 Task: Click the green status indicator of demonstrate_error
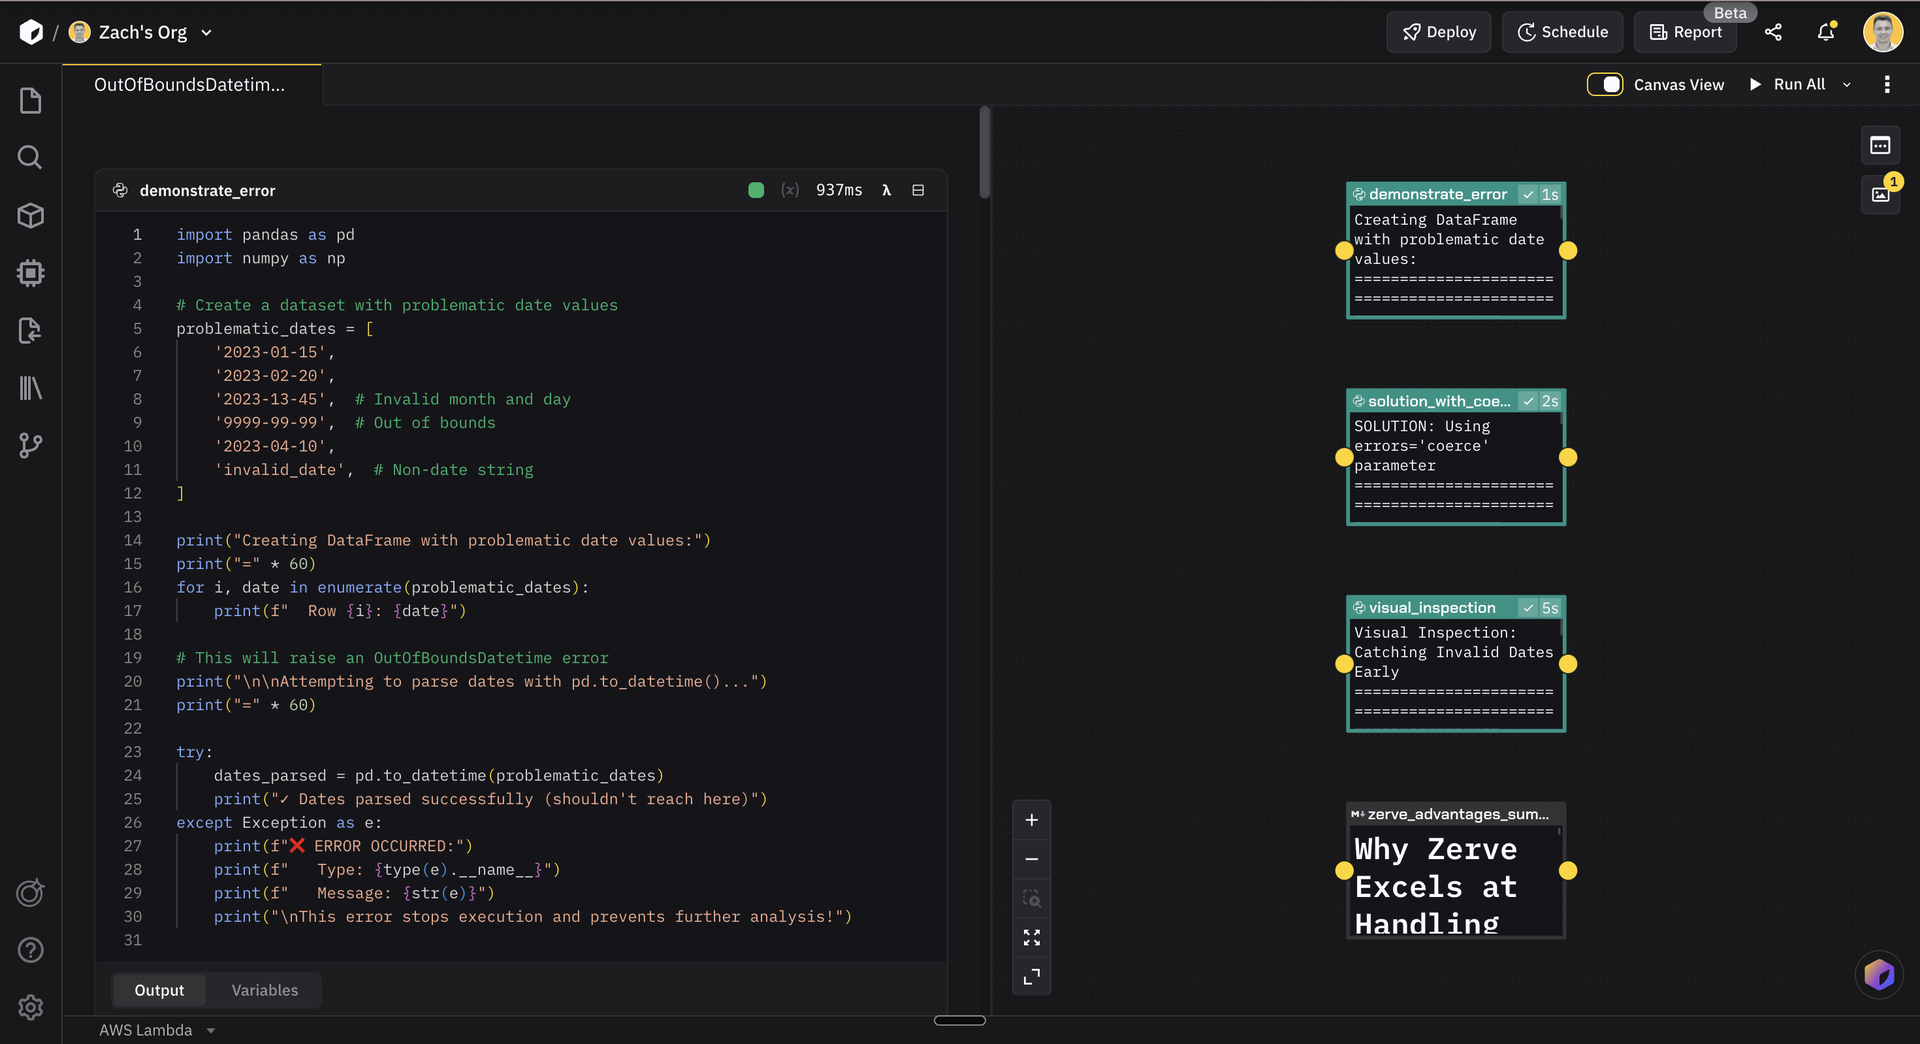pos(756,190)
